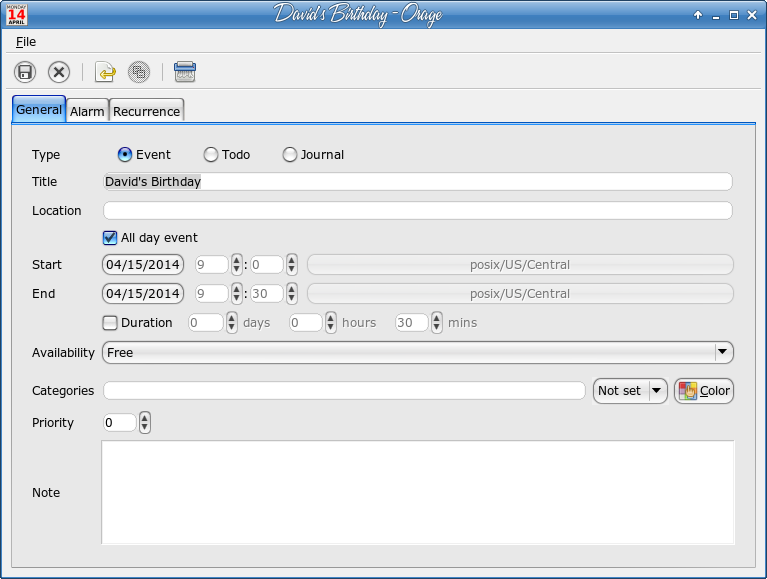Screen dimensions: 767x579
Task: Click the Location input field
Action: coord(418,211)
